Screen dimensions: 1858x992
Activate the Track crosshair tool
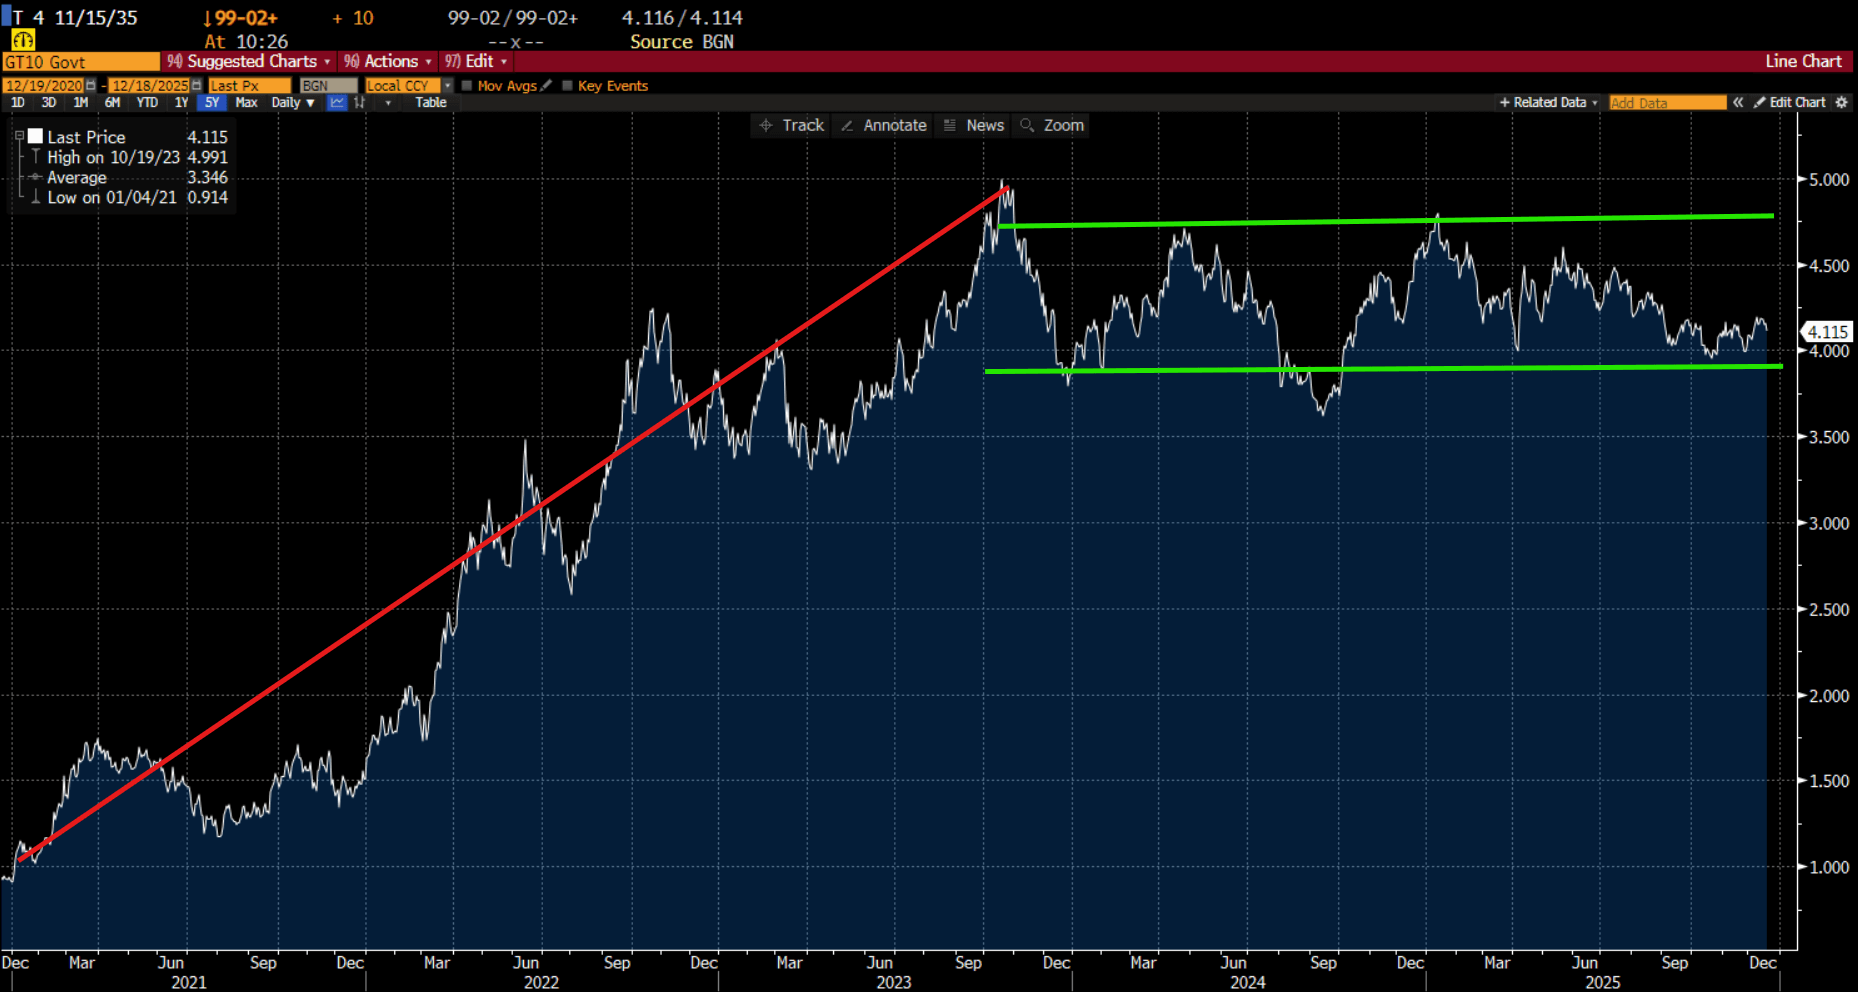pyautogui.click(x=792, y=125)
